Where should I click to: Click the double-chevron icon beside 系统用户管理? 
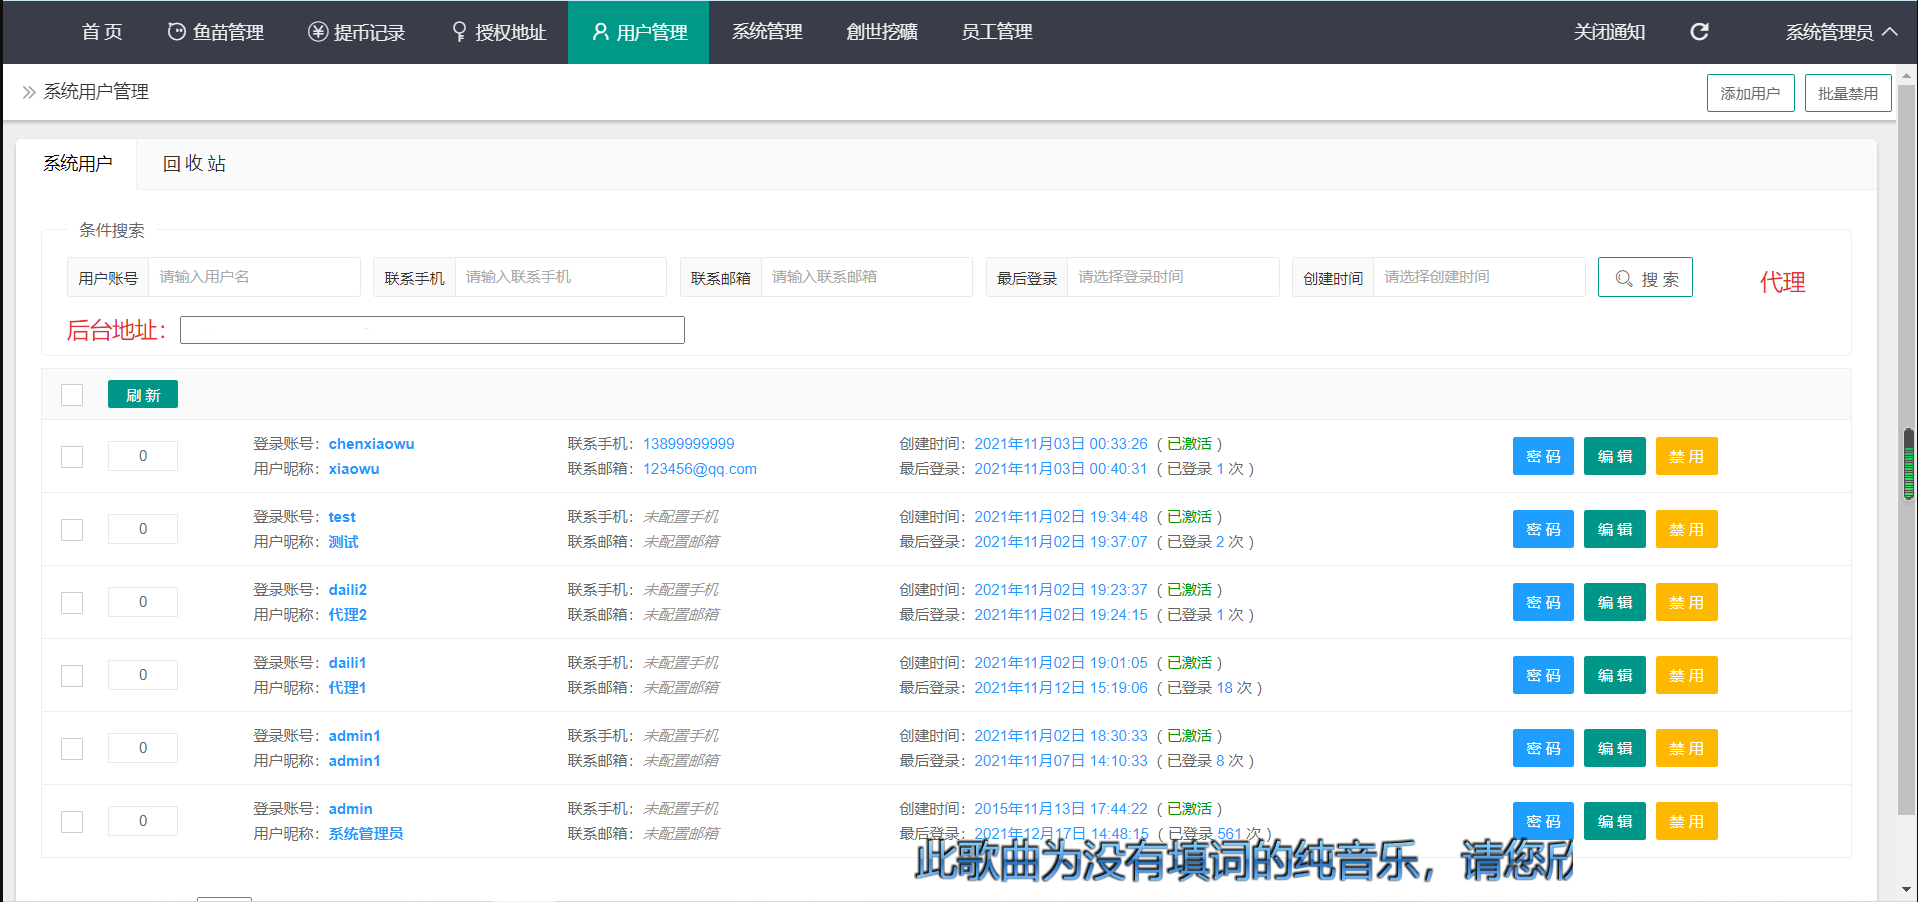pyautogui.click(x=29, y=92)
